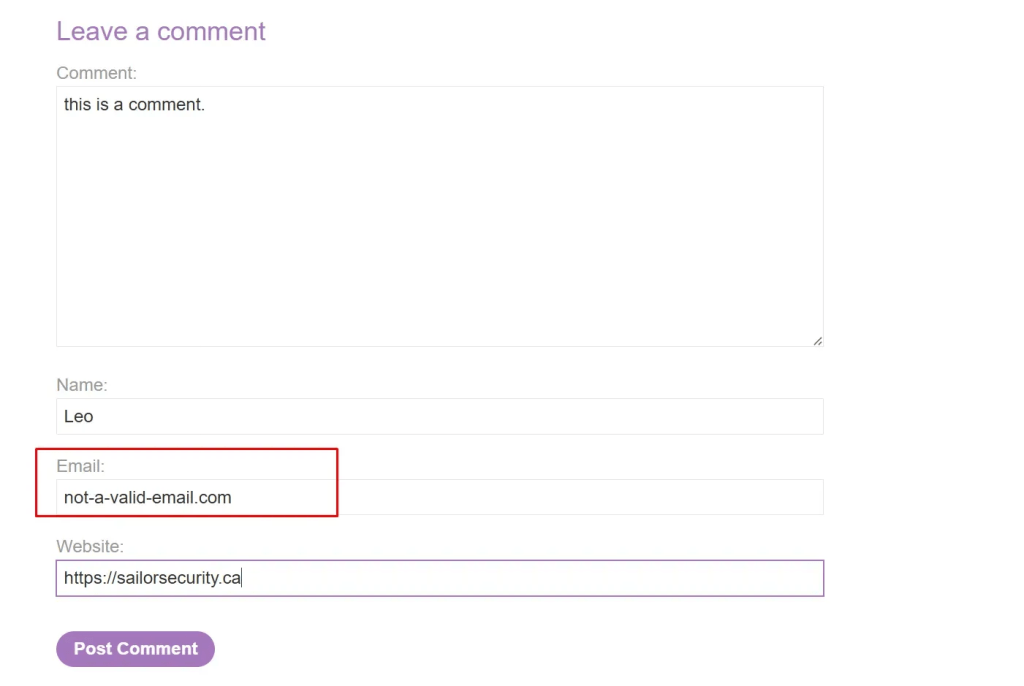Click the "Comment:" field label
Viewport: 1024px width, 686px height.
(x=96, y=73)
